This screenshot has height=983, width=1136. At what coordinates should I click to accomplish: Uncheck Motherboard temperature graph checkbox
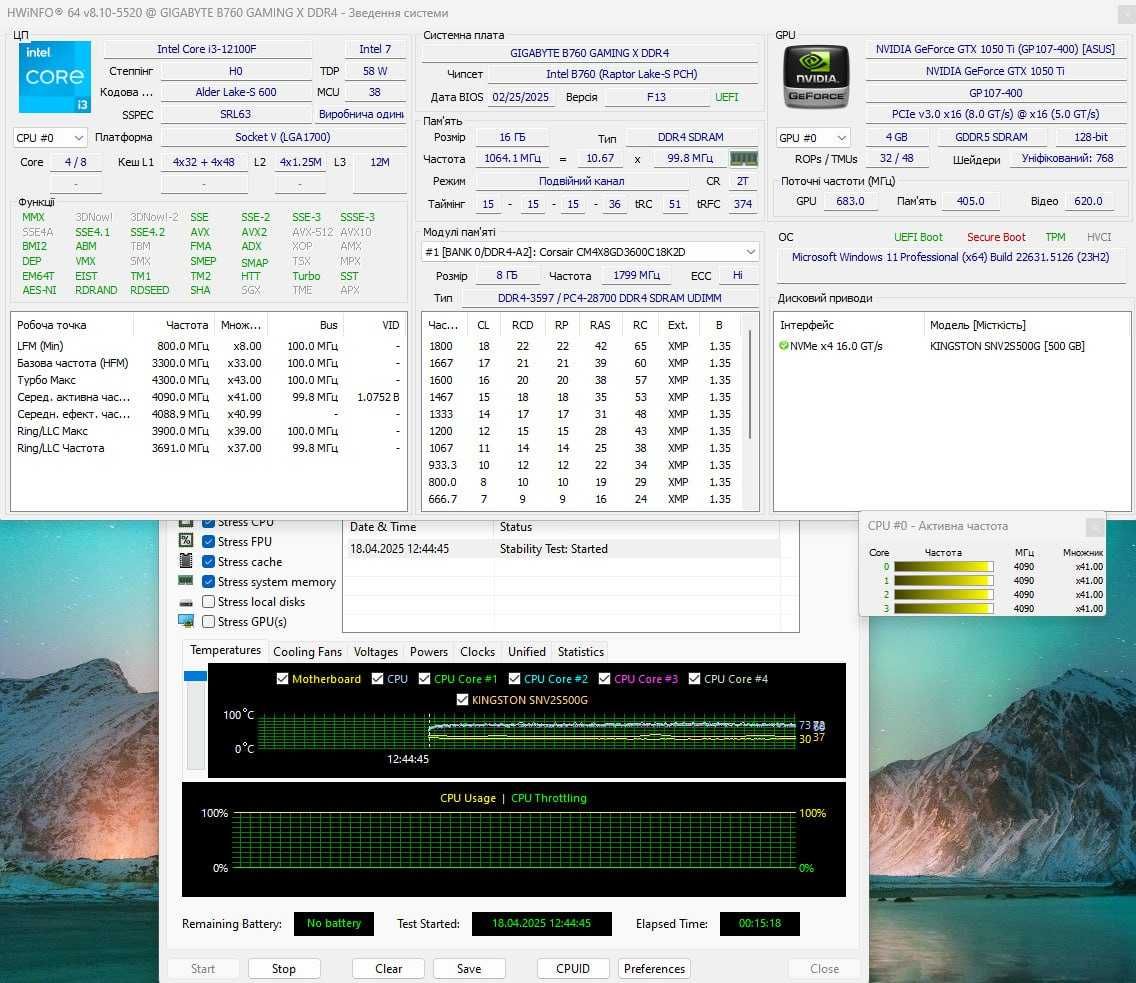pyautogui.click(x=283, y=679)
